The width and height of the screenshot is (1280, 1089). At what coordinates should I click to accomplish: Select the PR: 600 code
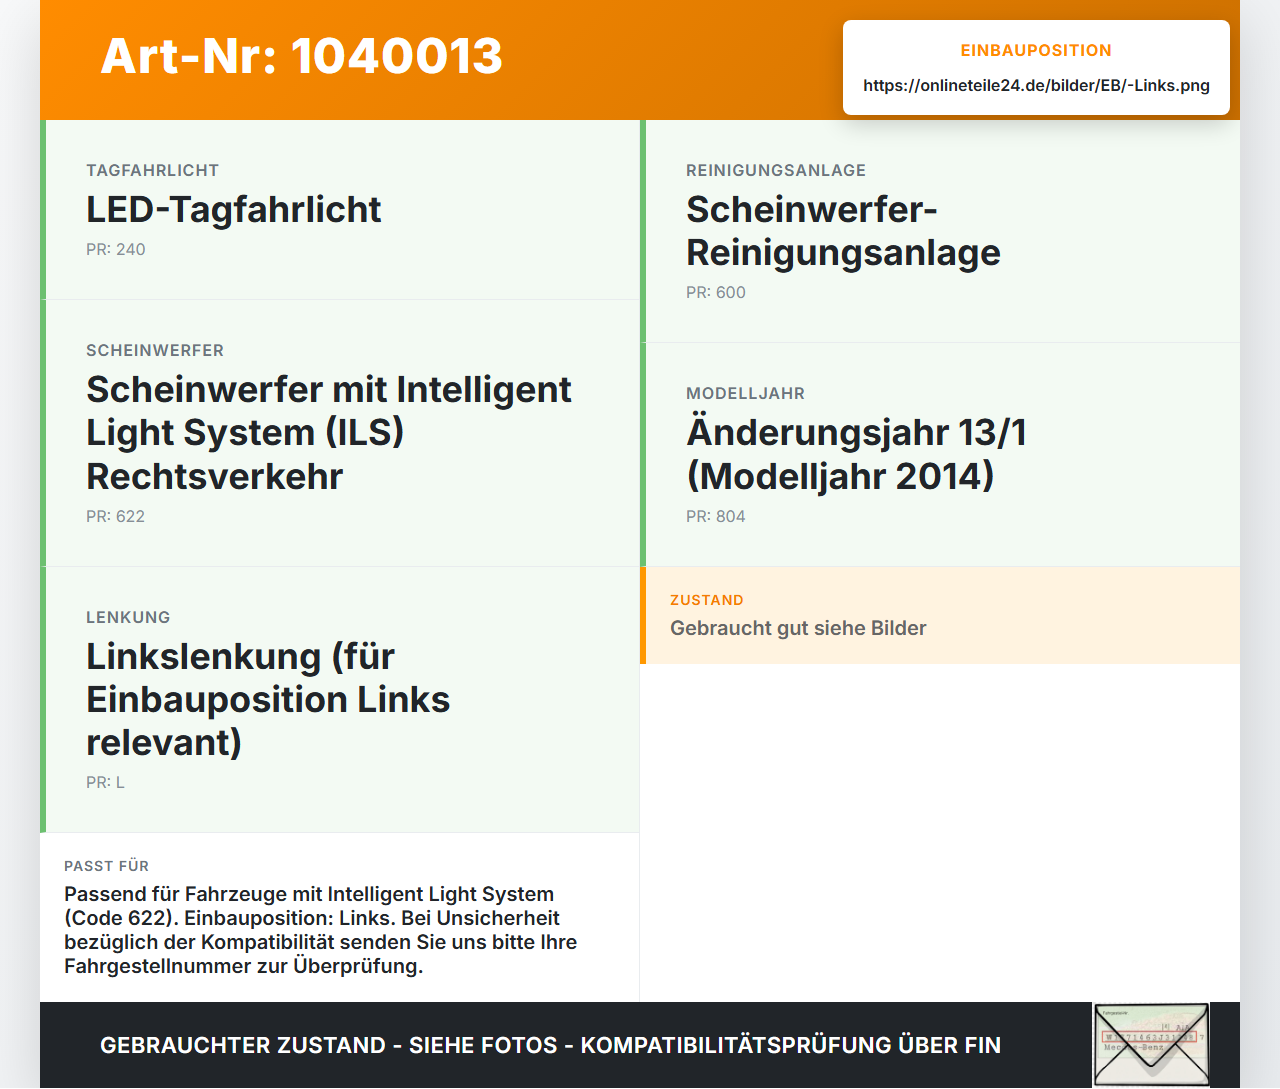point(716,292)
